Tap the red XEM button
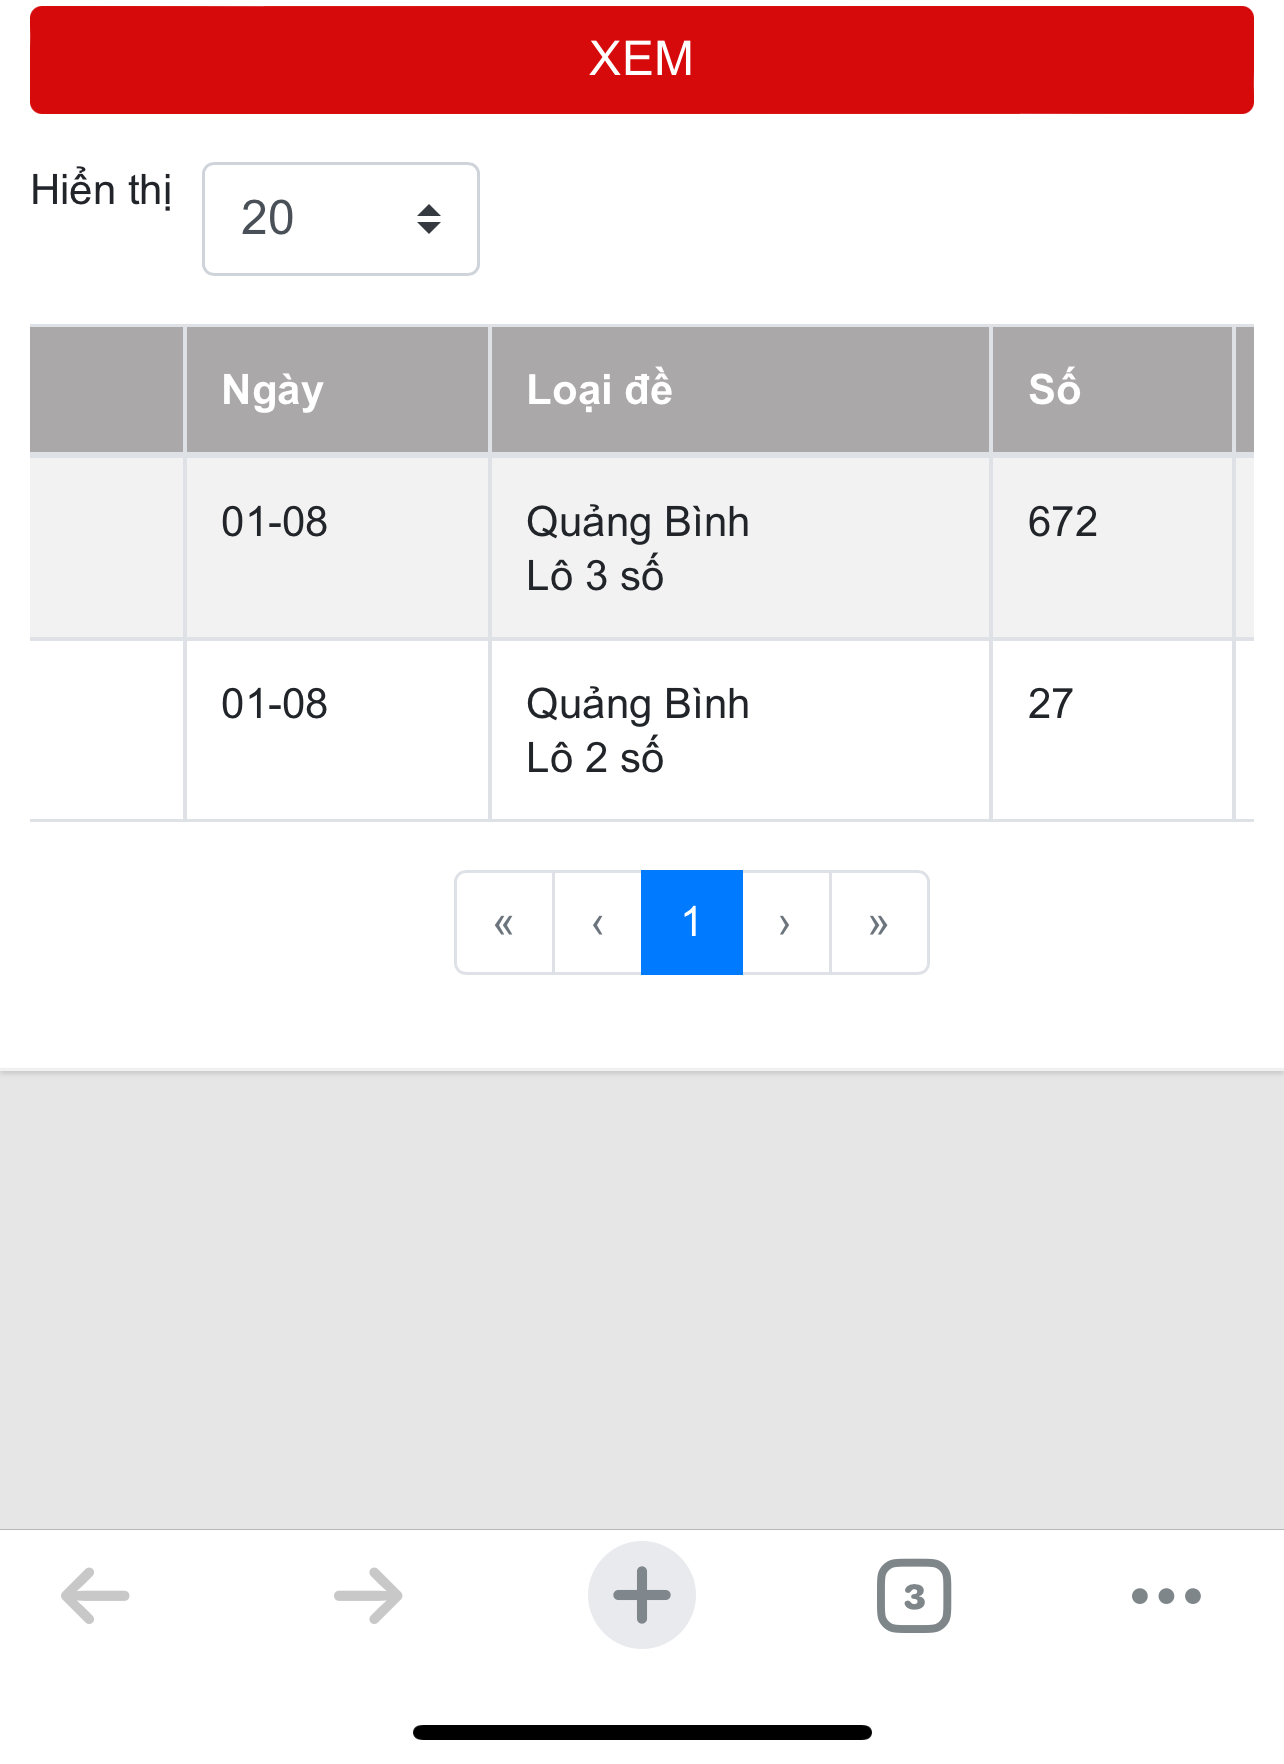The height and width of the screenshot is (1764, 1284). 641,60
